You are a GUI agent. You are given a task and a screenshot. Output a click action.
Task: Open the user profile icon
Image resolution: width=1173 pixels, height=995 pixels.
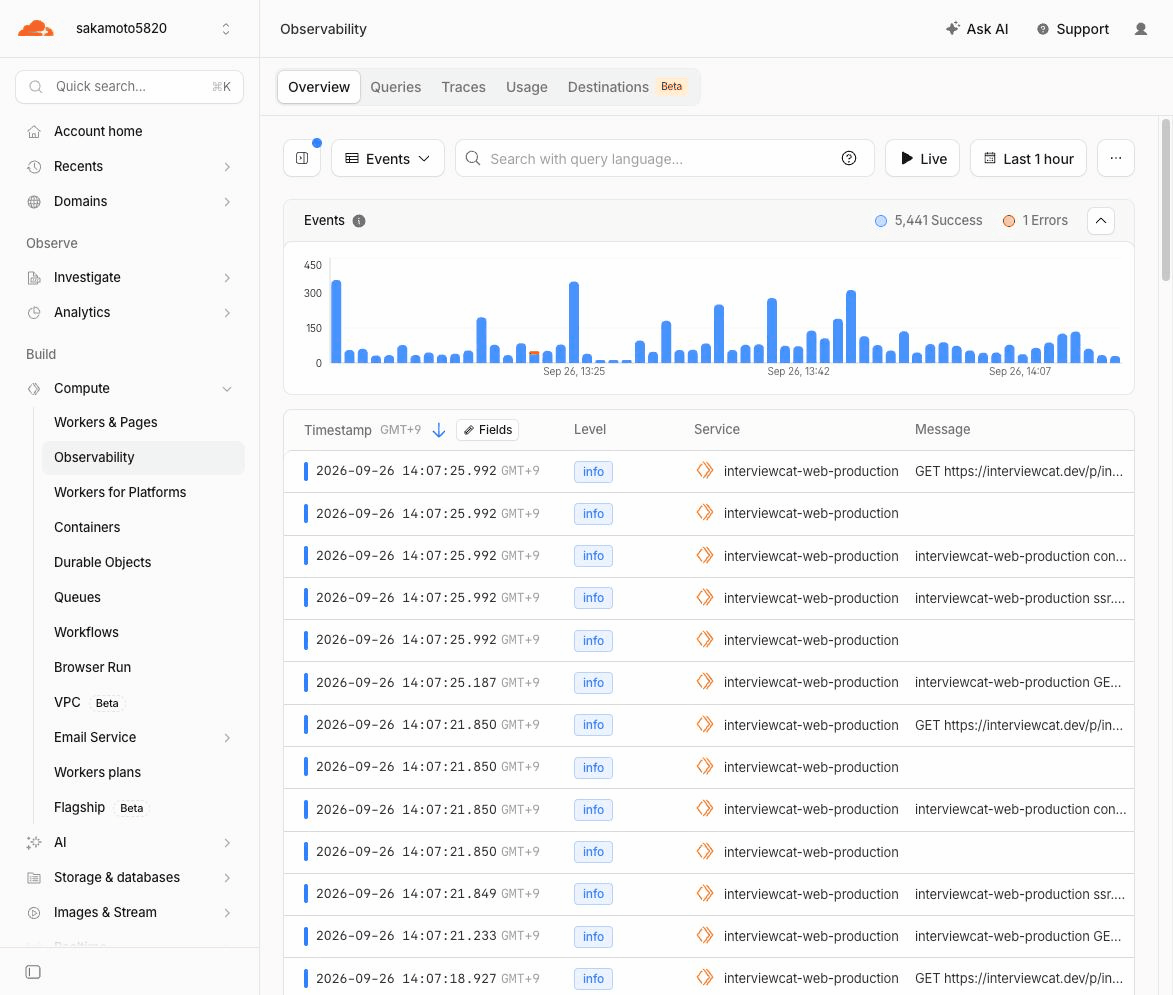[x=1140, y=29]
